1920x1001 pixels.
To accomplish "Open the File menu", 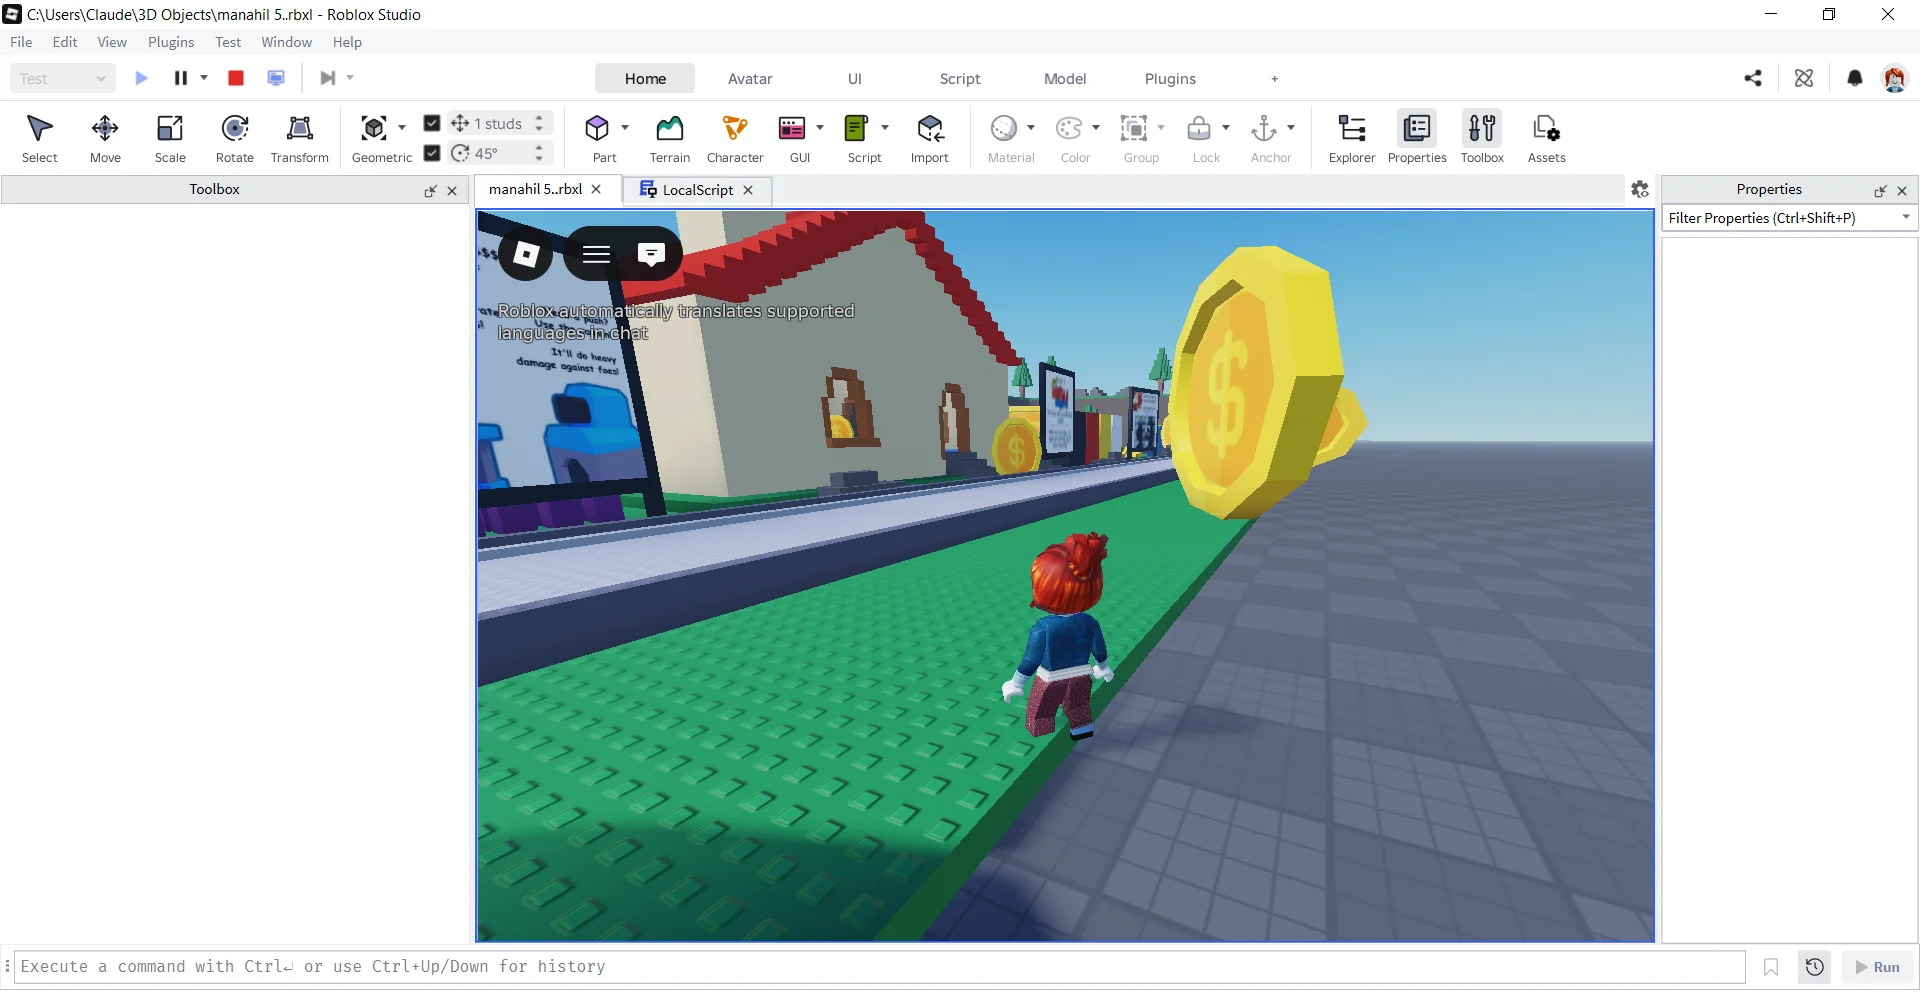I will (x=21, y=42).
